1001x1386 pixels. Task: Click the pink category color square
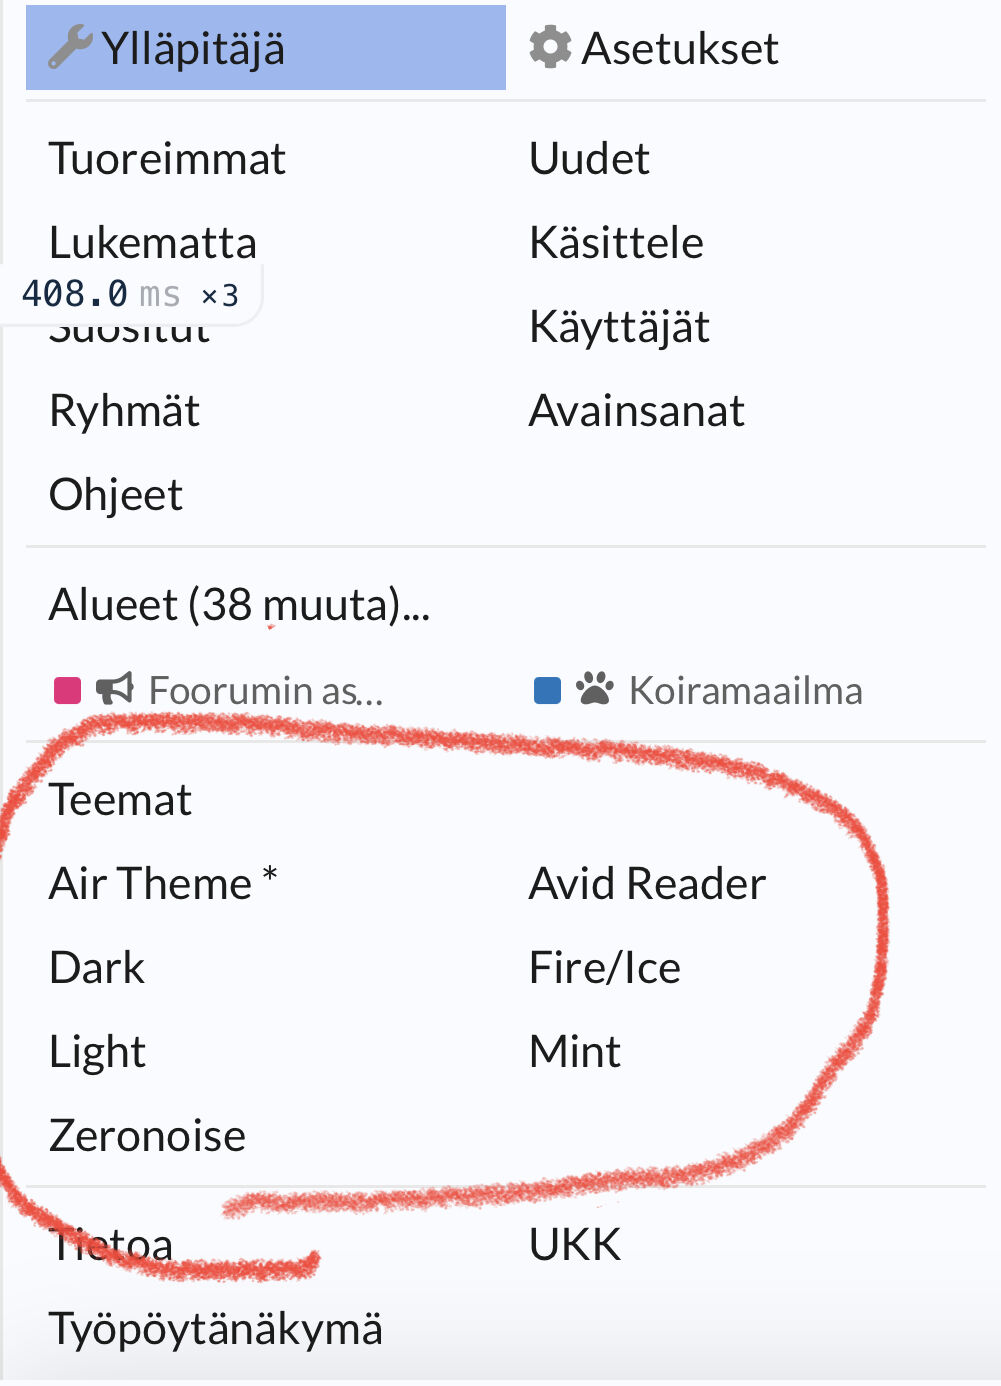67,690
